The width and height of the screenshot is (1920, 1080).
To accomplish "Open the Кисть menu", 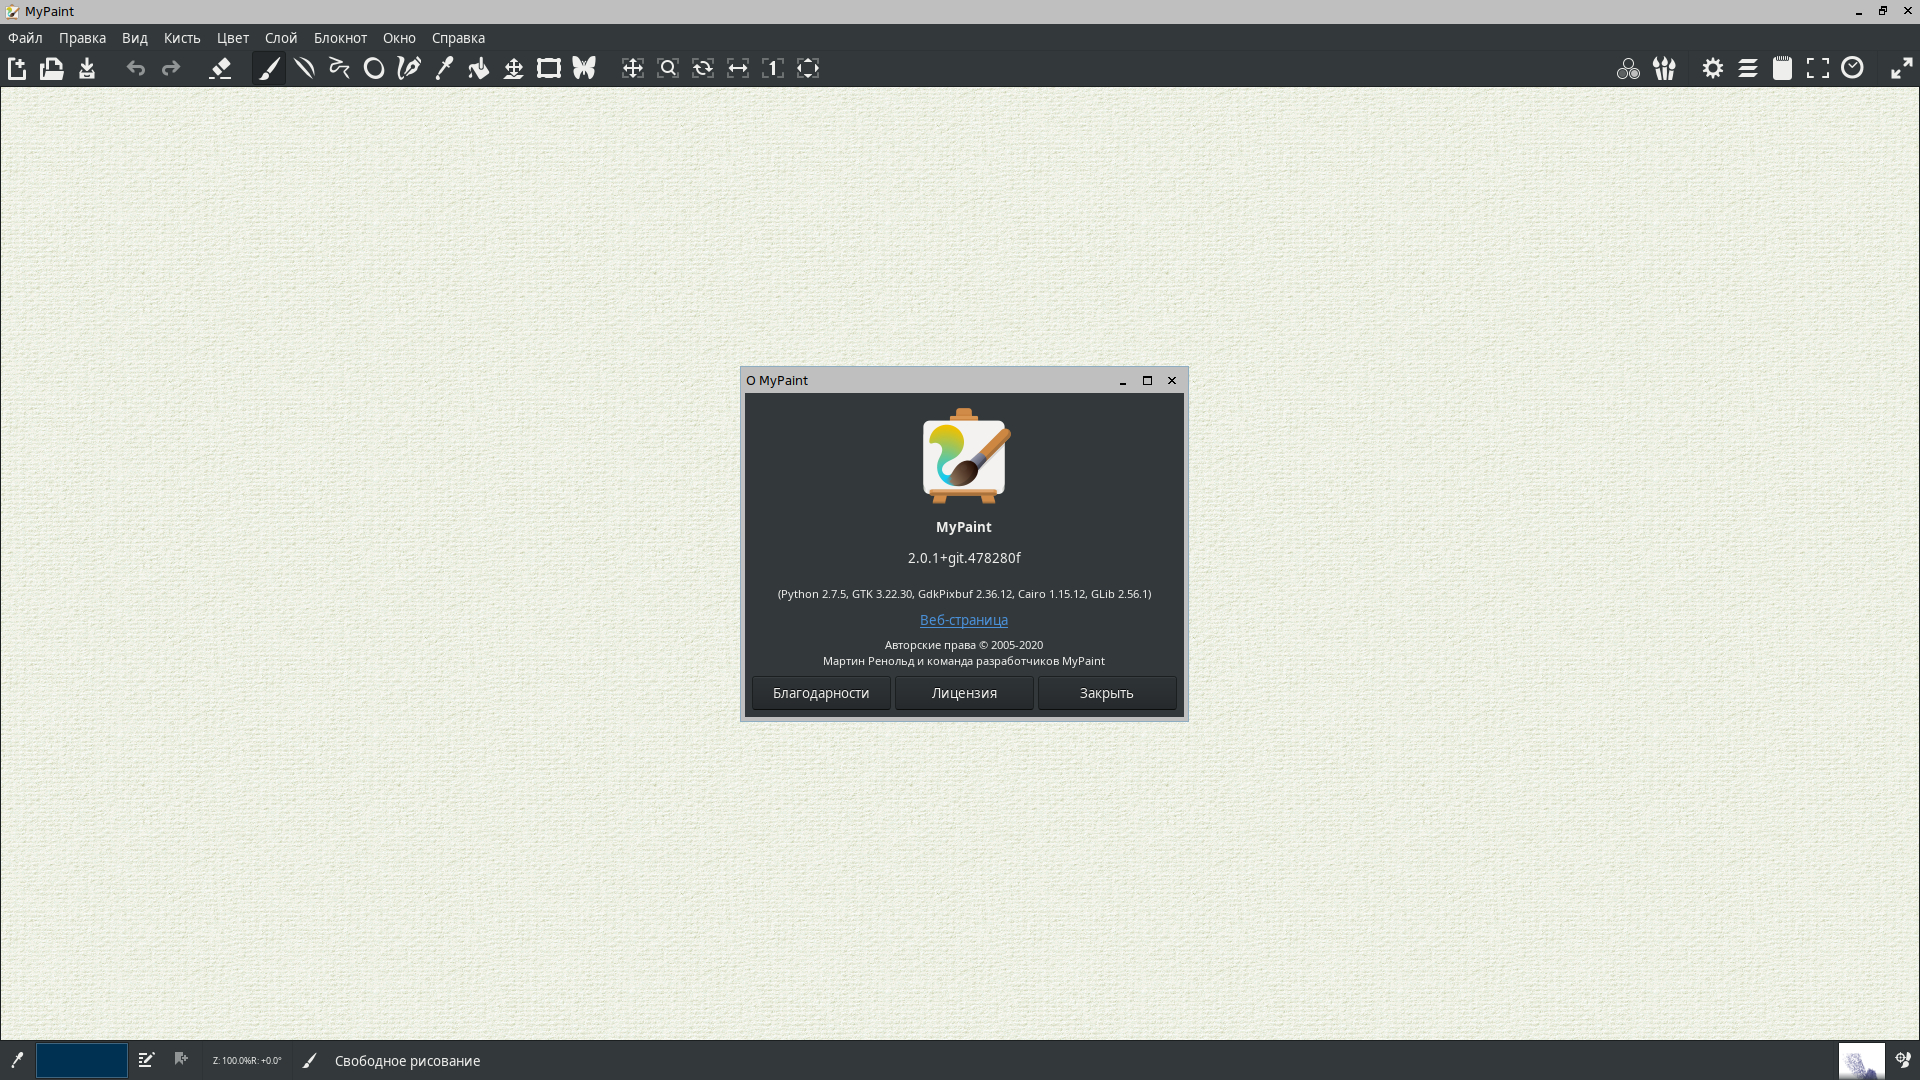I will pyautogui.click(x=182, y=38).
